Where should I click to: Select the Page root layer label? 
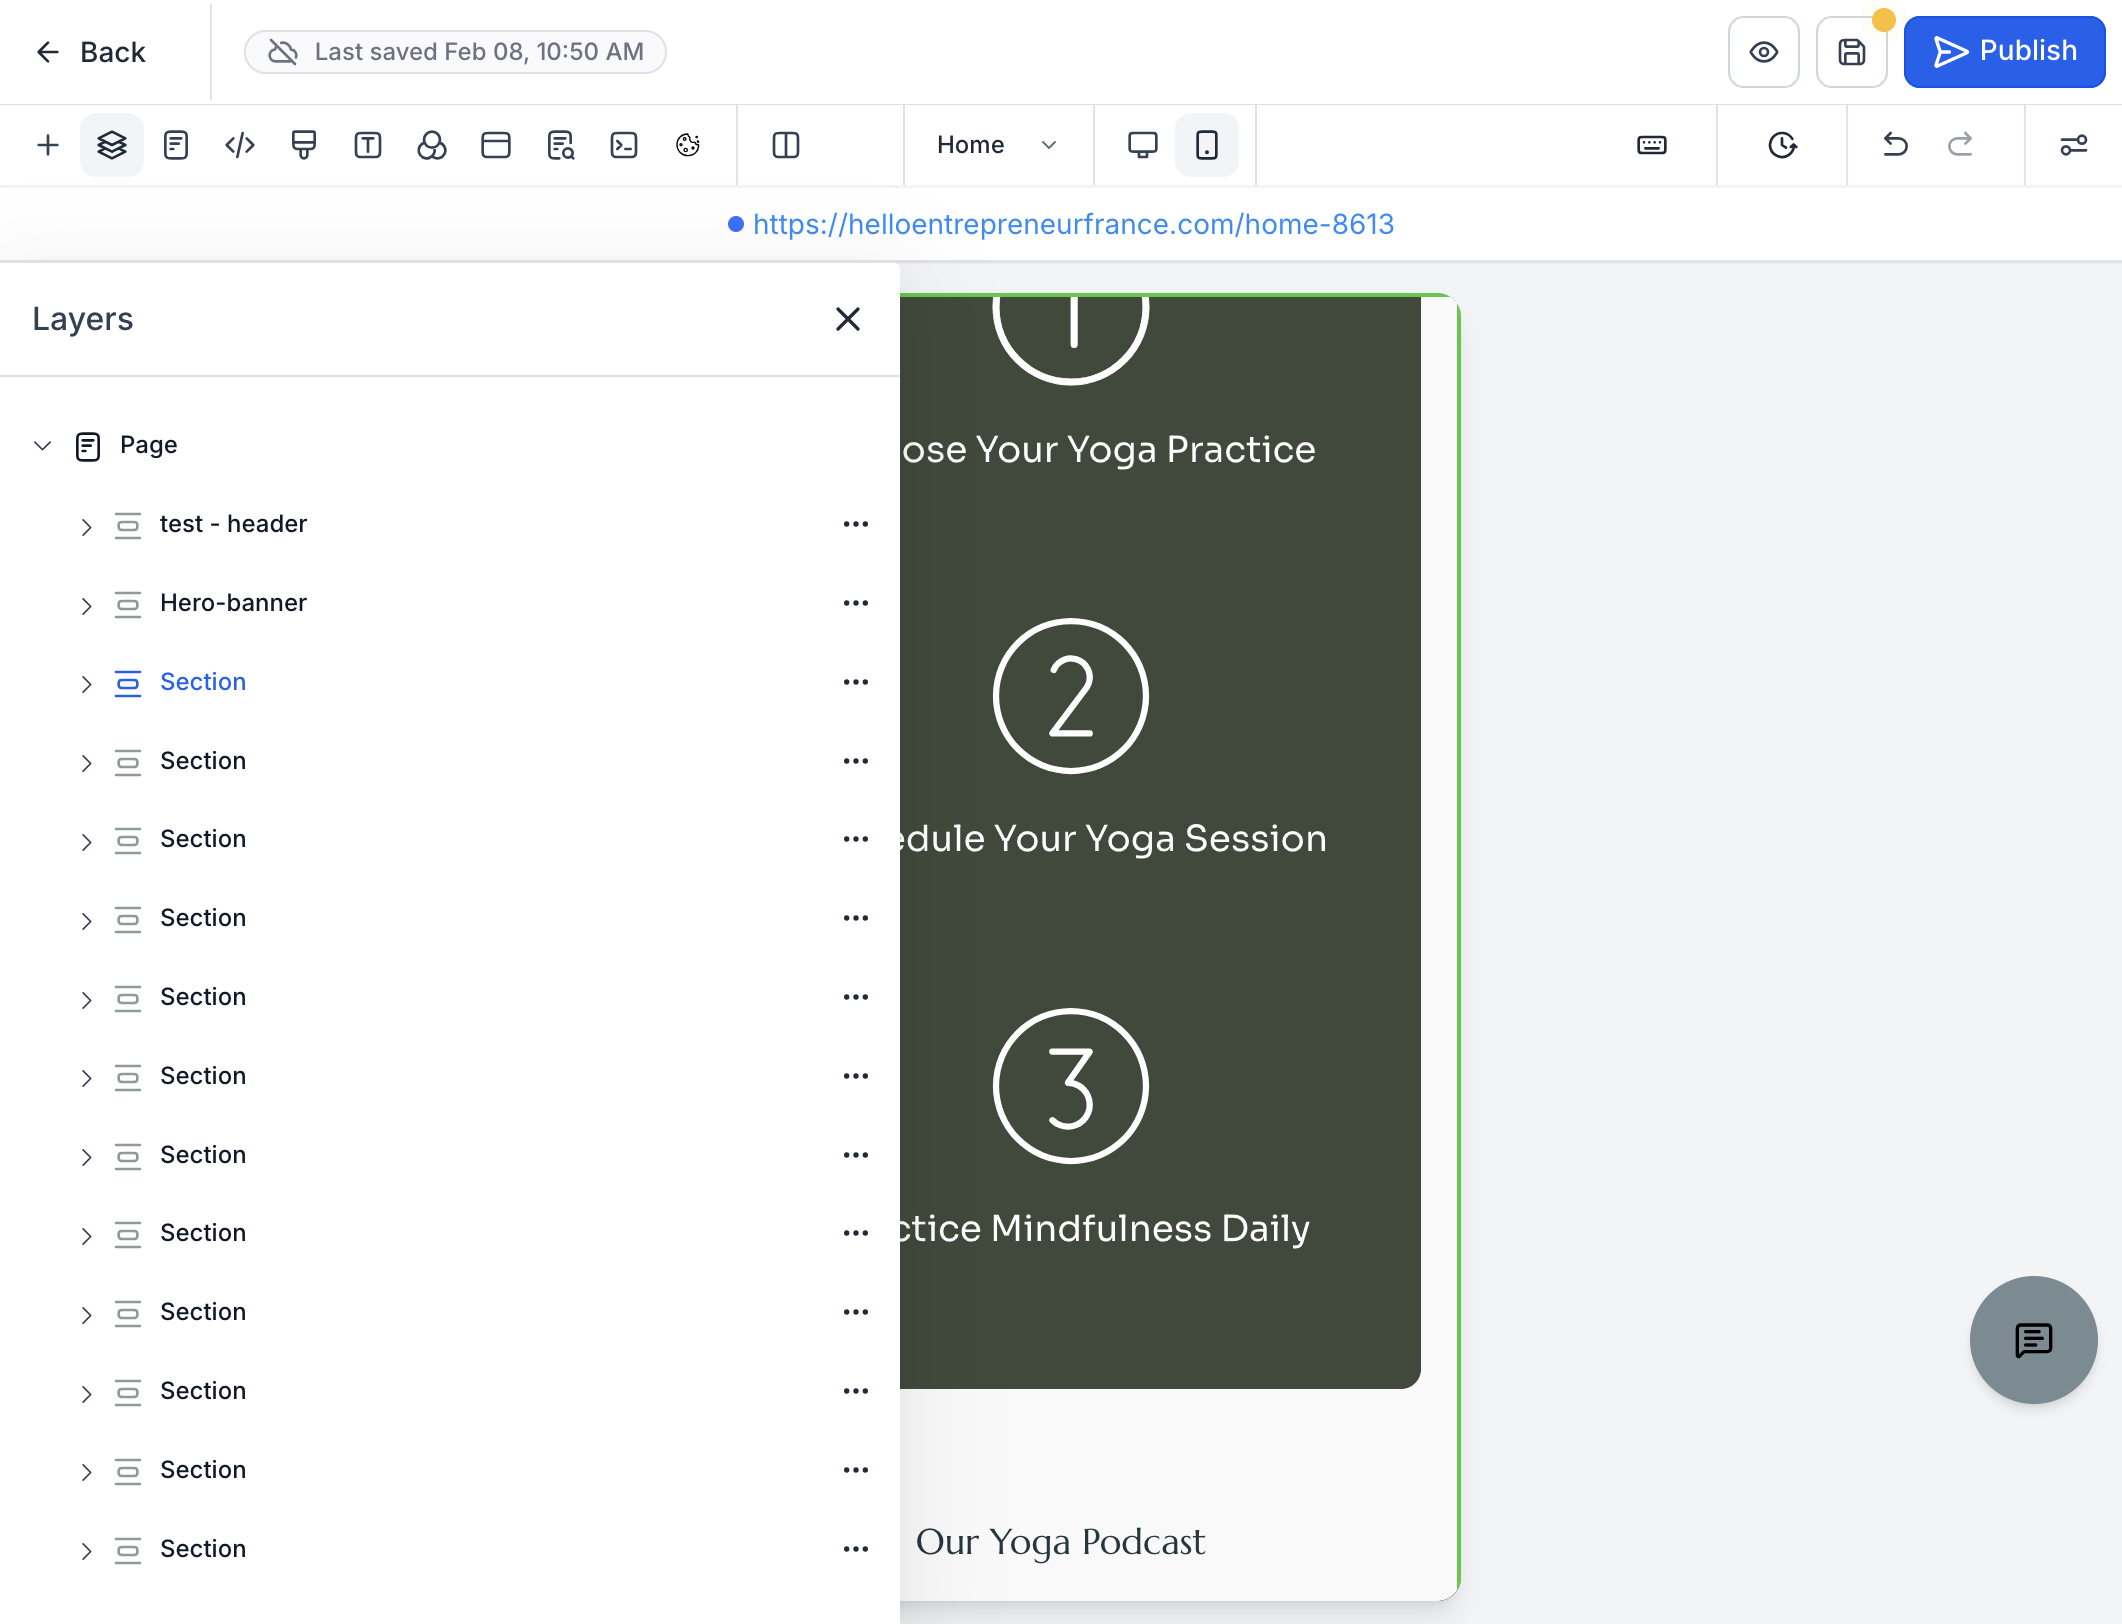pos(149,445)
